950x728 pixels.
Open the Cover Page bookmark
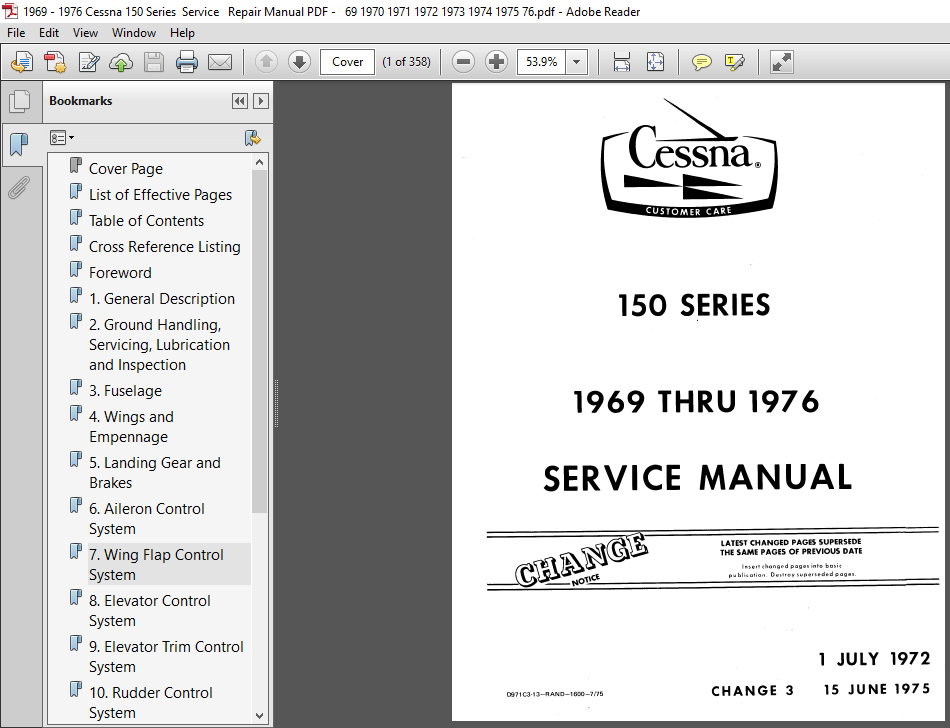click(125, 168)
